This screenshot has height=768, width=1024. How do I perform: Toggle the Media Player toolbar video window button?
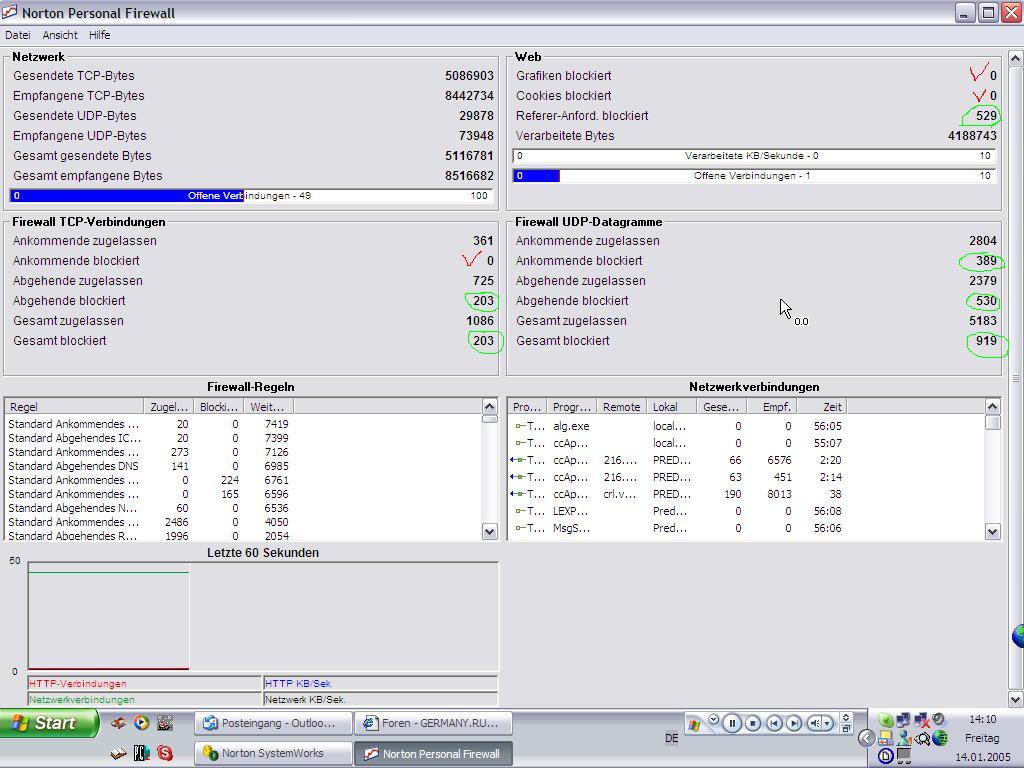tap(846, 717)
